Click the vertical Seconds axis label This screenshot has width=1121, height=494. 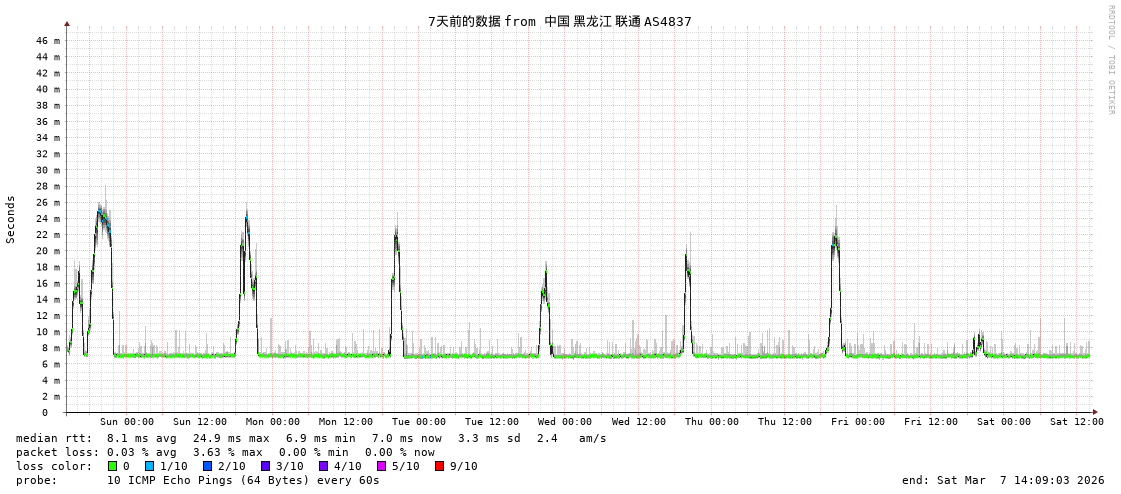click(x=11, y=219)
